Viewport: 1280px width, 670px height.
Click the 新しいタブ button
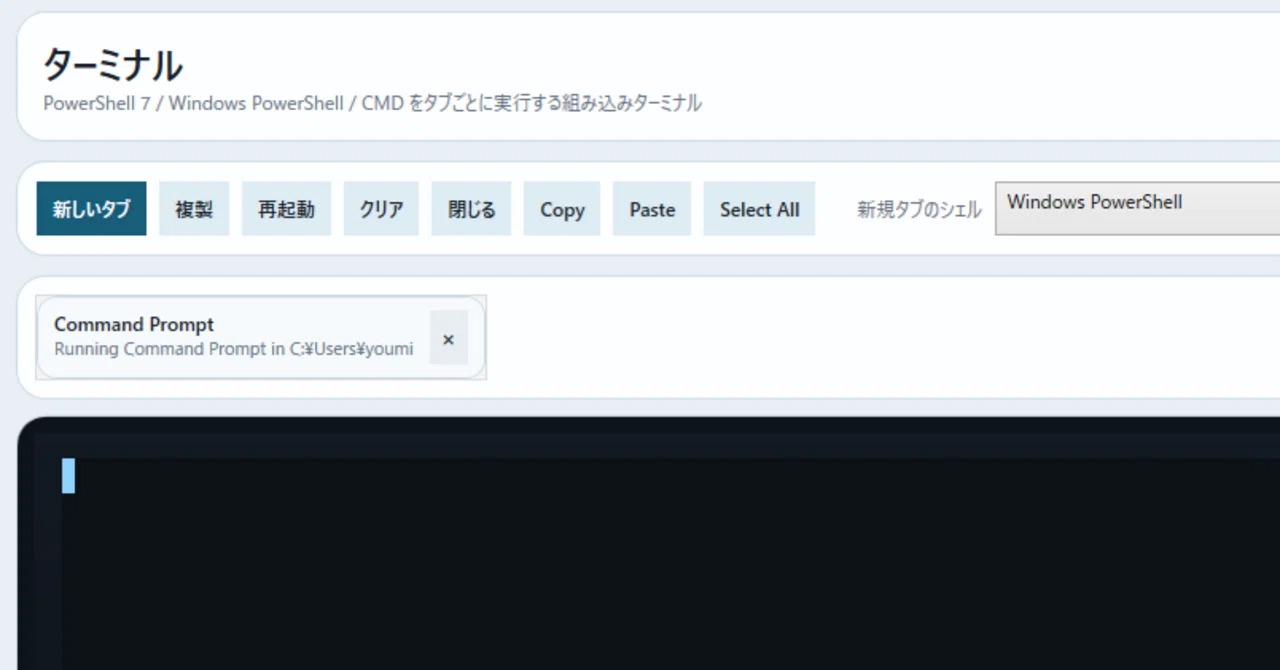pos(91,209)
